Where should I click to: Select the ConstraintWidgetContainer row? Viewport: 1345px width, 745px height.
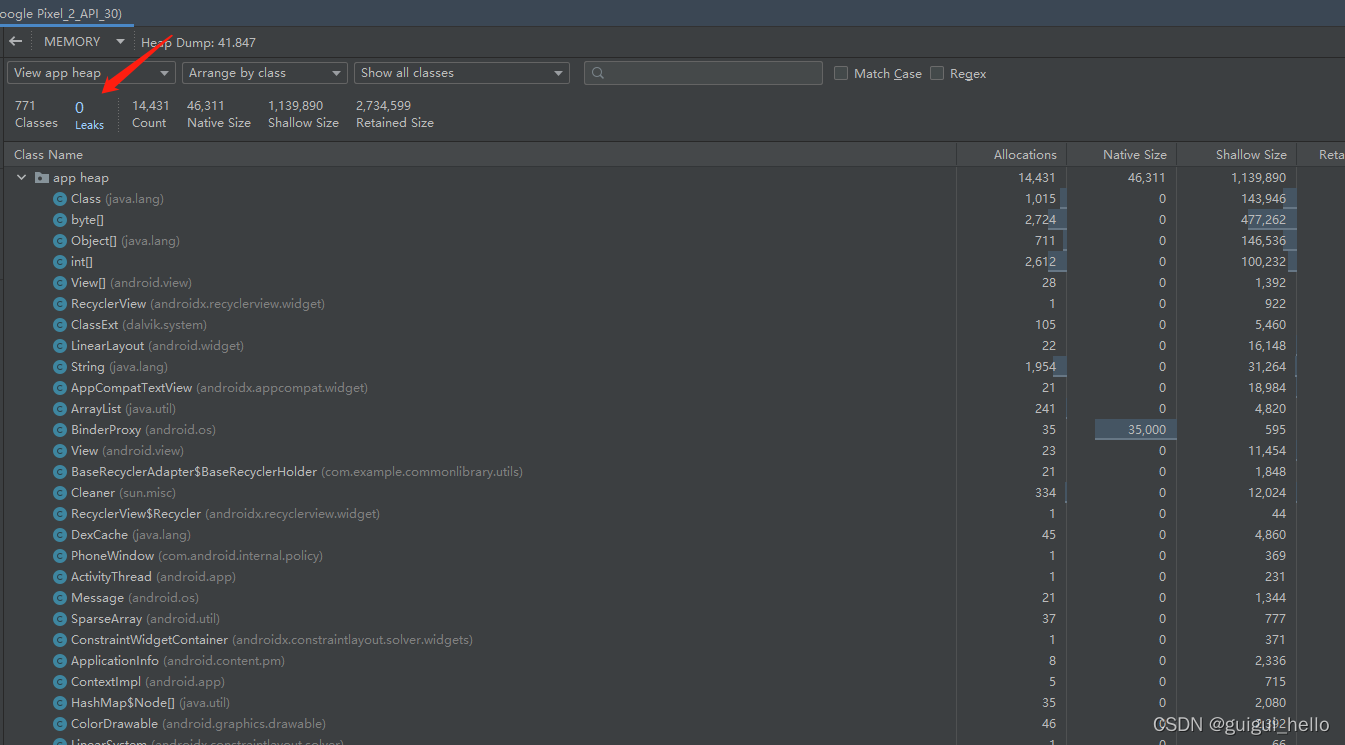click(672, 640)
